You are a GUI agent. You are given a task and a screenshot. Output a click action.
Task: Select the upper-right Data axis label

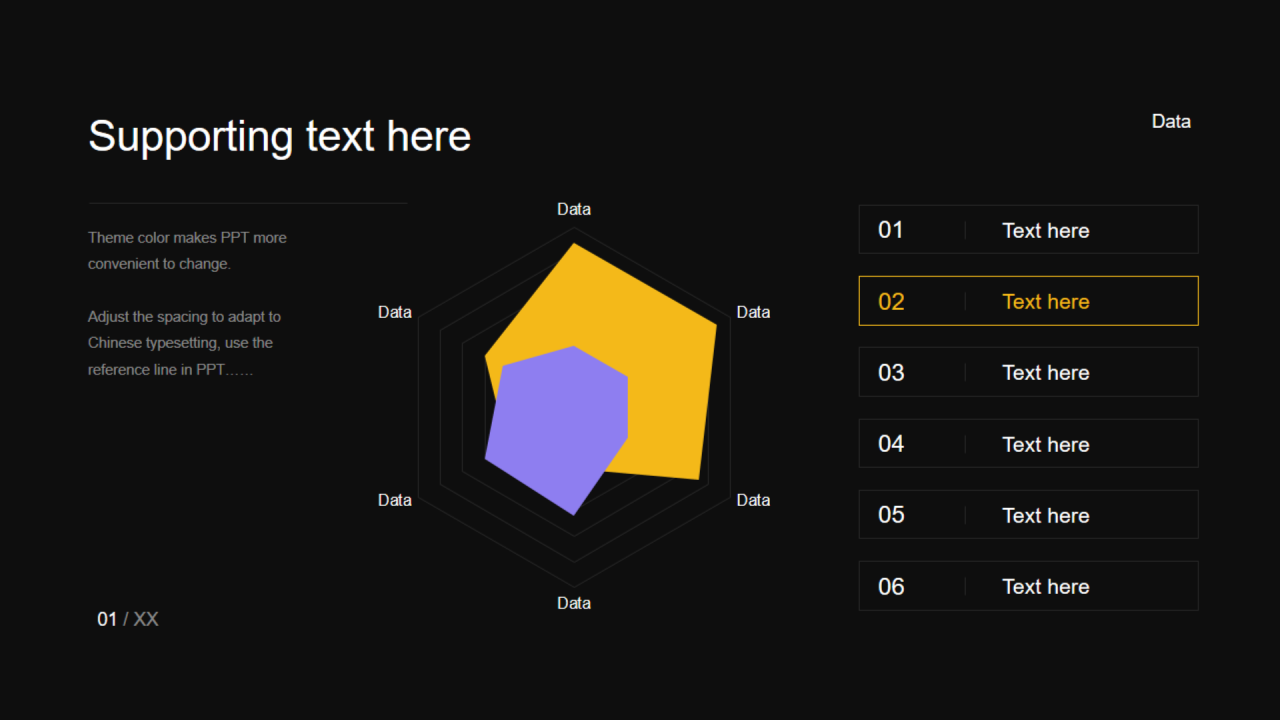point(753,312)
